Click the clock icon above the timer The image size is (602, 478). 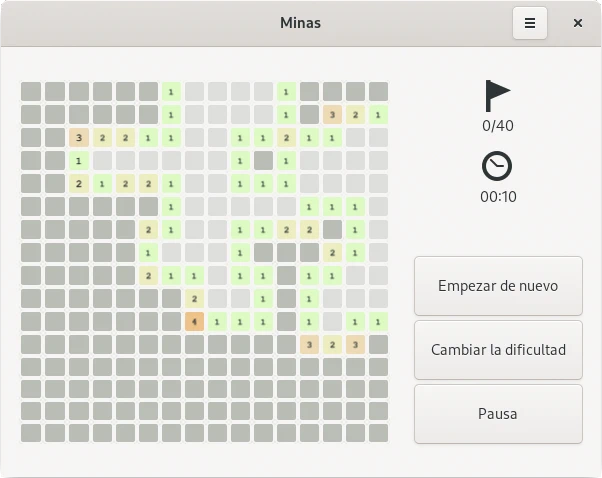tap(497, 166)
